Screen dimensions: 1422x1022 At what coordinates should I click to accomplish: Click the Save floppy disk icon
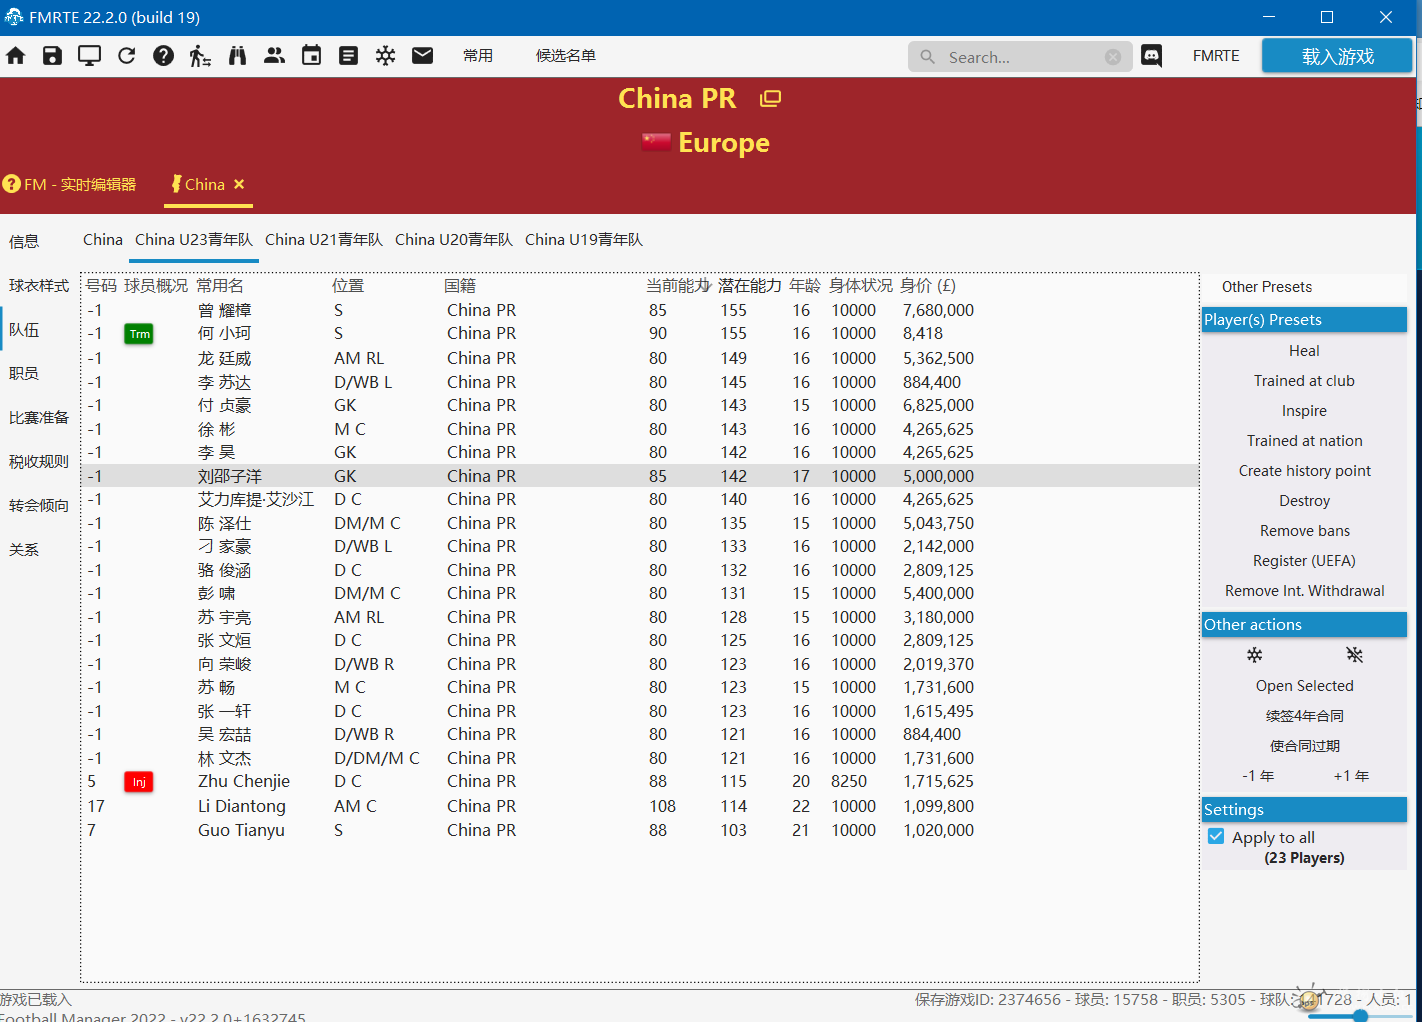[52, 56]
